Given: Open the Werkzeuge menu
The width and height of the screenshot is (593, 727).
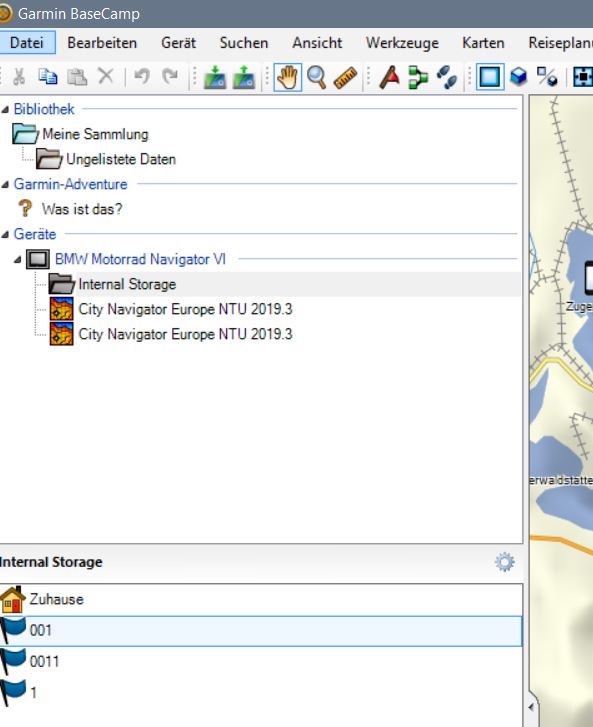Looking at the screenshot, I should tap(402, 43).
